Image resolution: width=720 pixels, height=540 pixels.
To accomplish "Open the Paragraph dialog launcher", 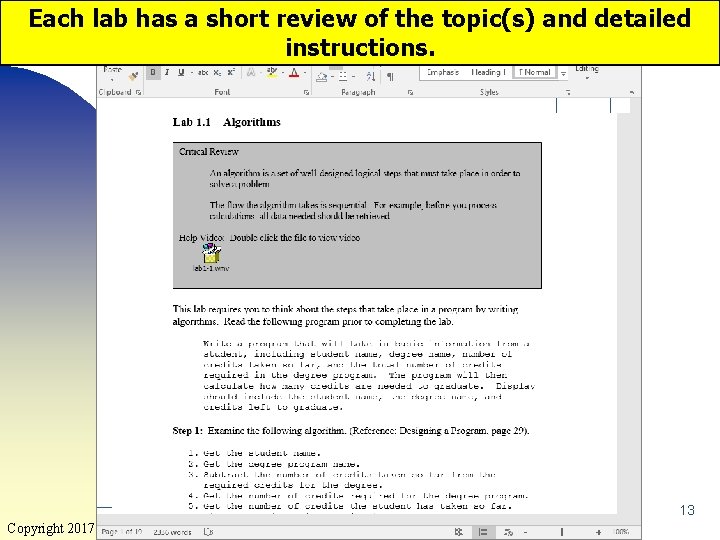I will point(410,92).
